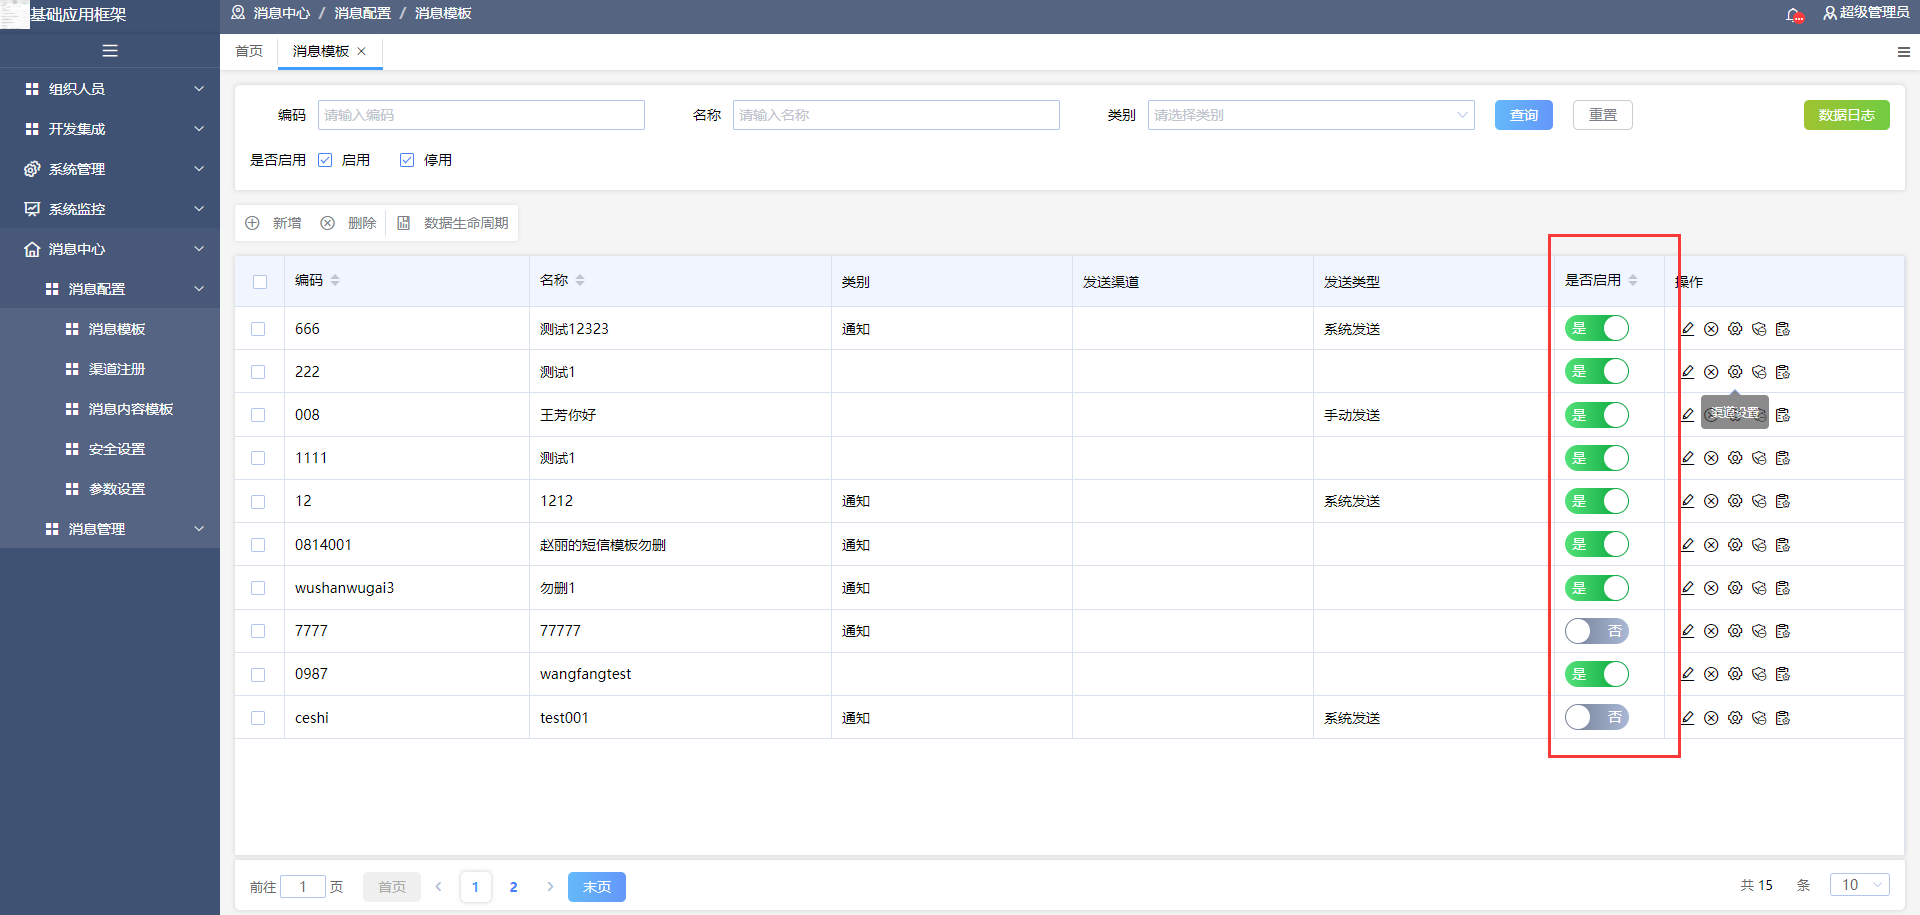Click the clipboard icon in row ceshi
Screen dimensions: 1920x915
click(1783, 718)
